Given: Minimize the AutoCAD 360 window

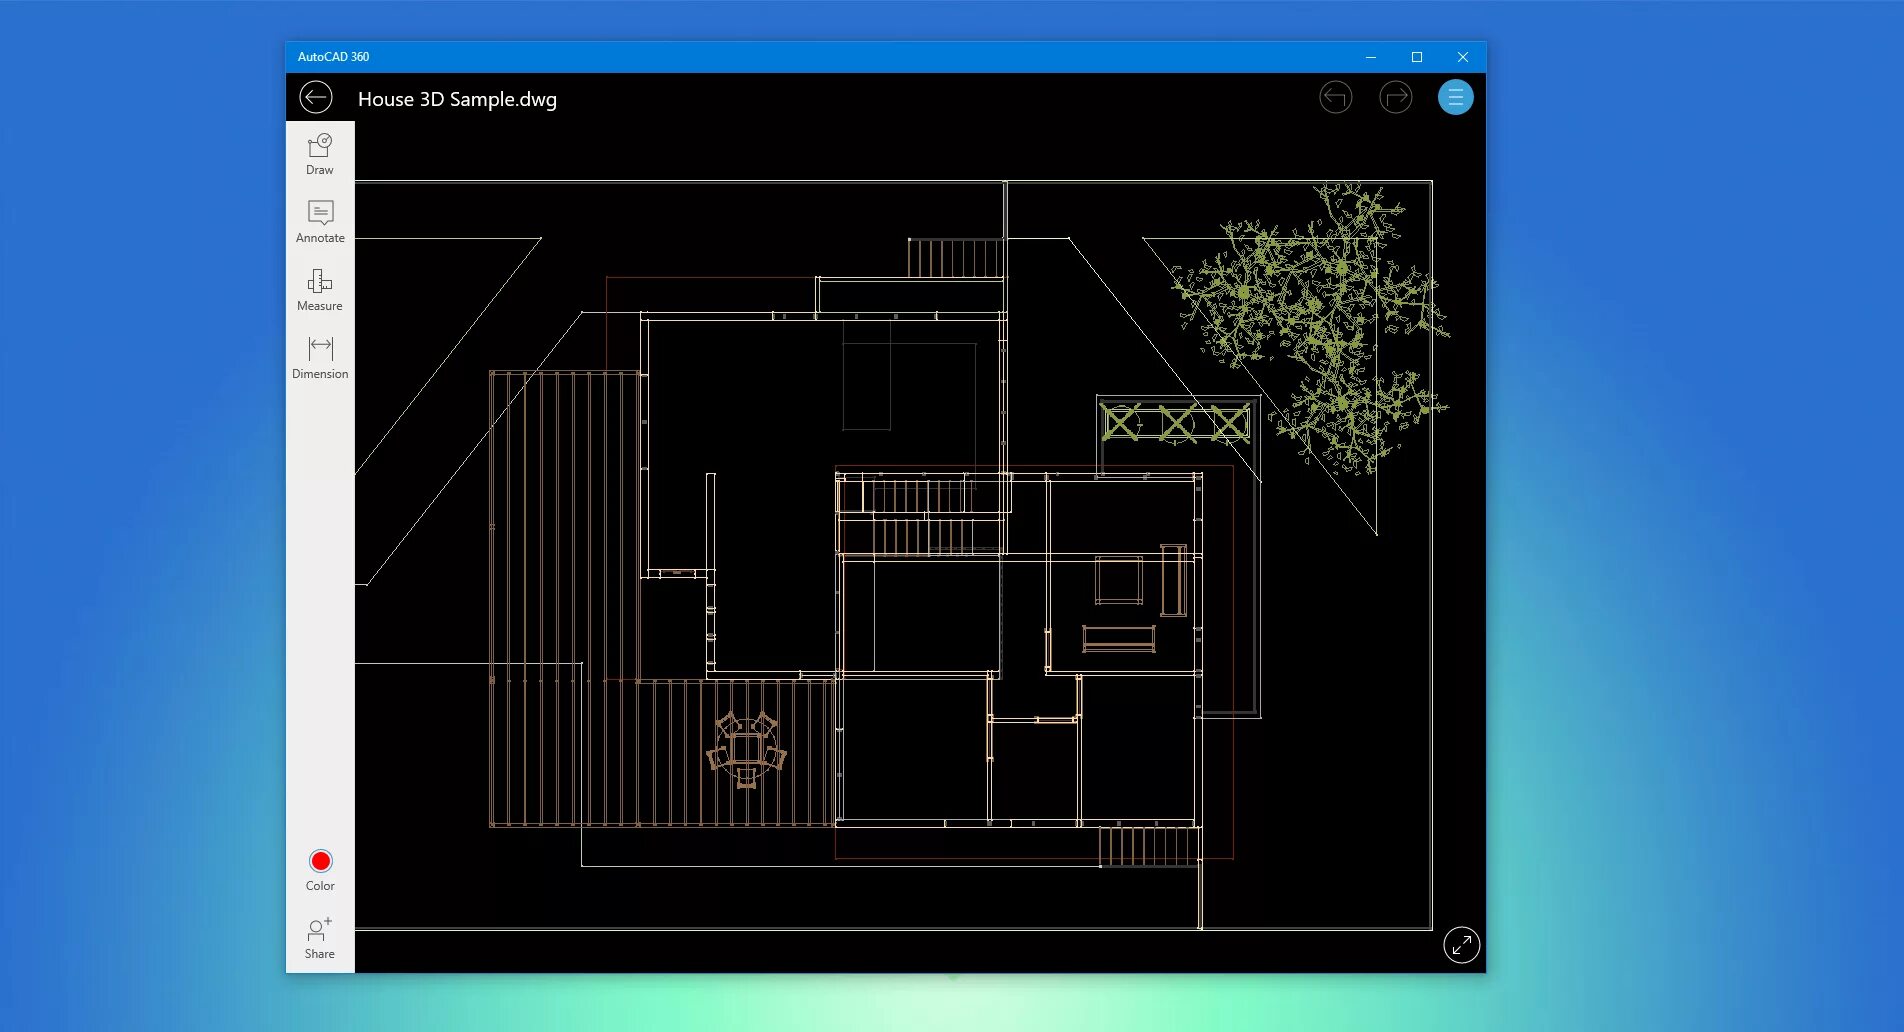Looking at the screenshot, I should click(x=1371, y=57).
